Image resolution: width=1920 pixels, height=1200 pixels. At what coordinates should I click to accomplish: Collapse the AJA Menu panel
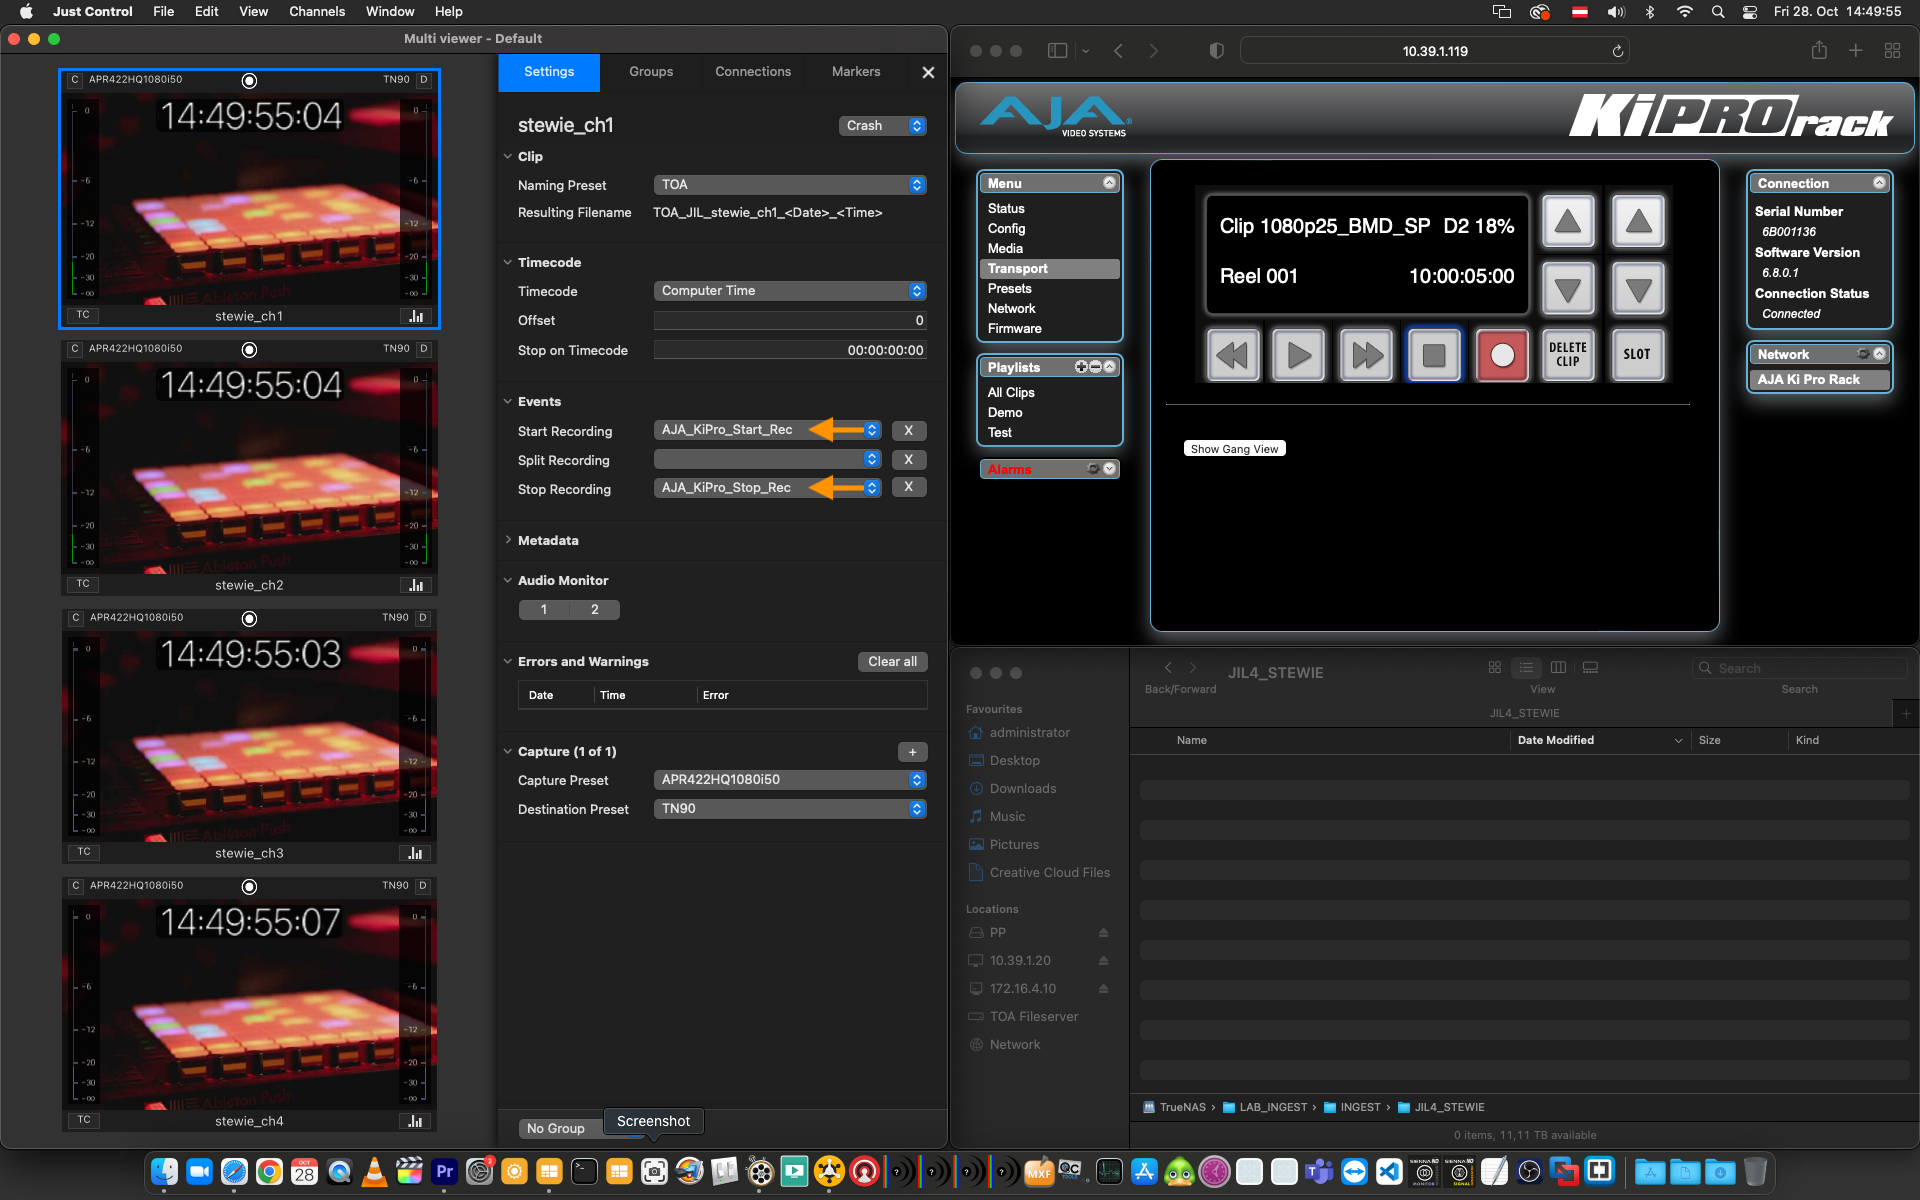[1109, 183]
